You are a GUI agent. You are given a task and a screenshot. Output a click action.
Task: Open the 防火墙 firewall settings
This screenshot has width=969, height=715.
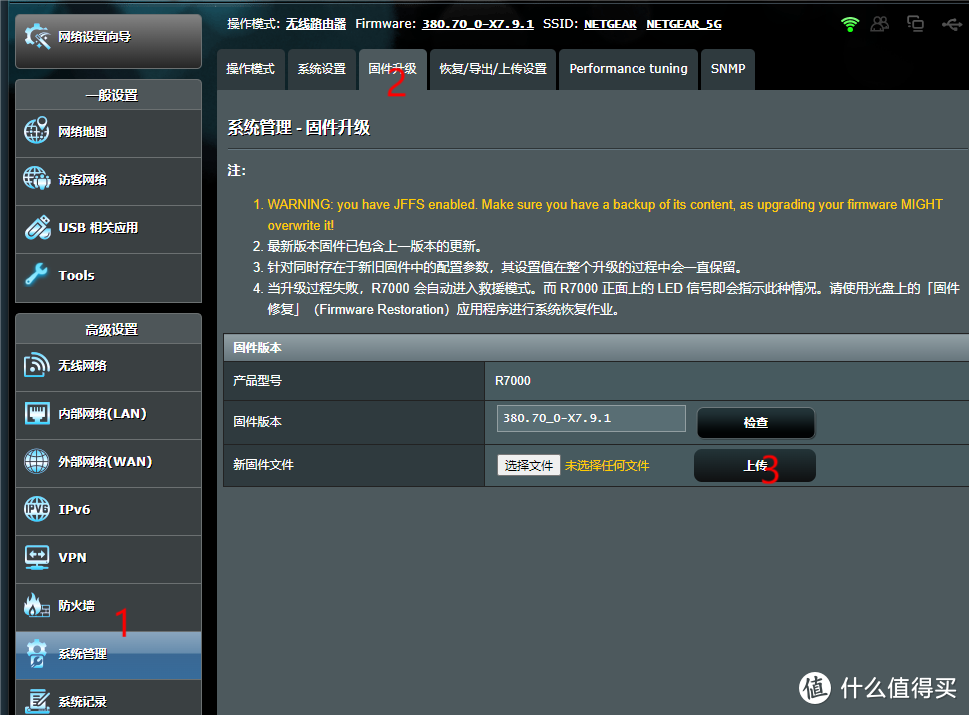(x=107, y=607)
